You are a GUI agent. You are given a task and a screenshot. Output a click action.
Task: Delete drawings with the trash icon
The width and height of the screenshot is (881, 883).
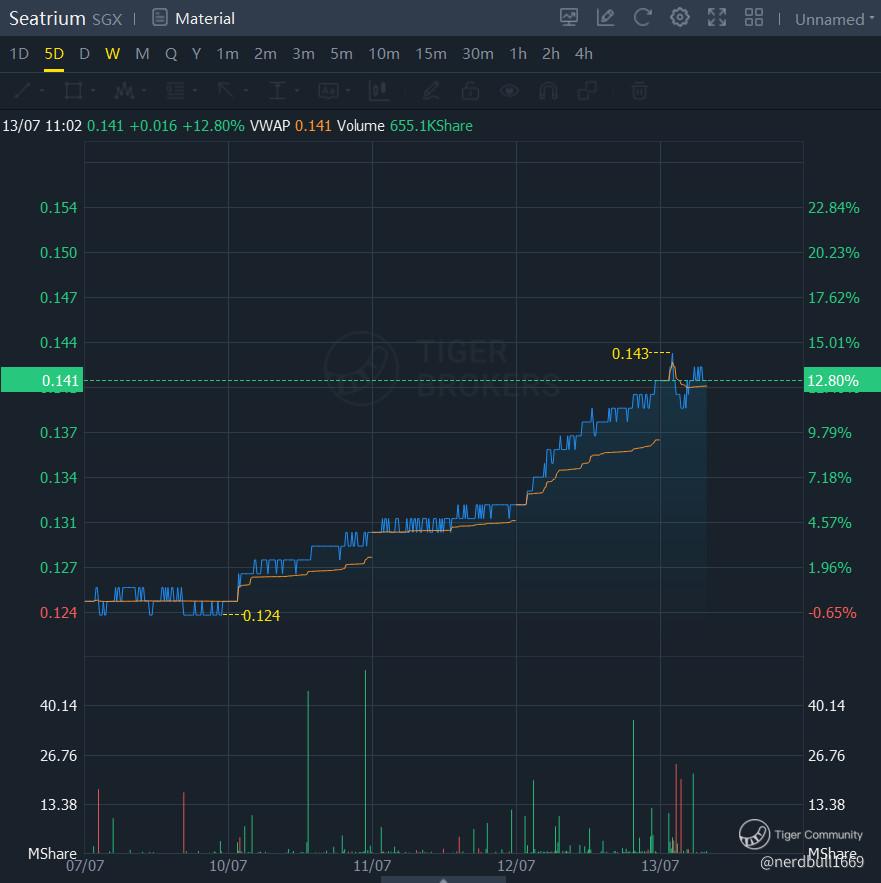639,90
